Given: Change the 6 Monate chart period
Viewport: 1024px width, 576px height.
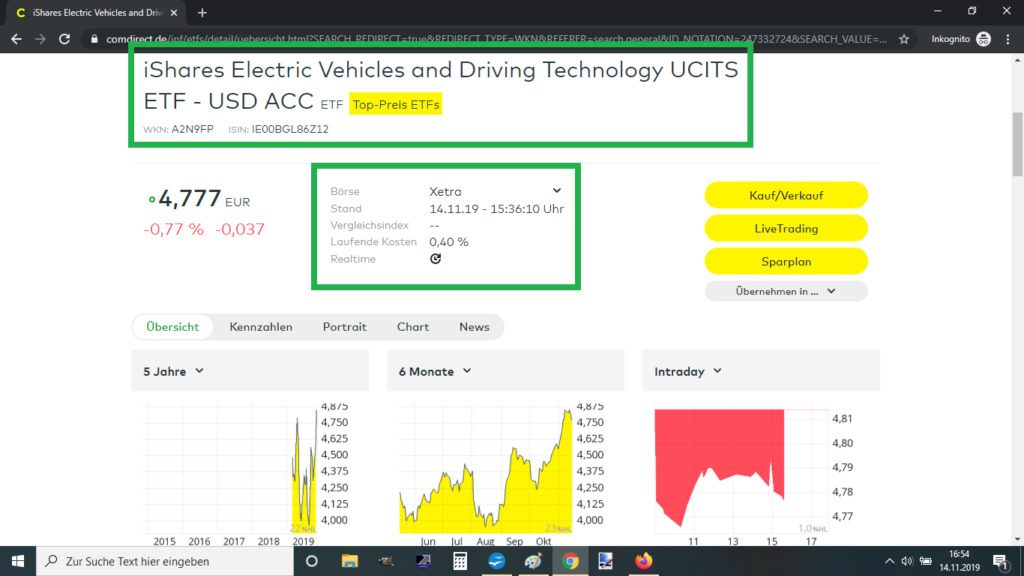Looking at the screenshot, I should pos(435,371).
